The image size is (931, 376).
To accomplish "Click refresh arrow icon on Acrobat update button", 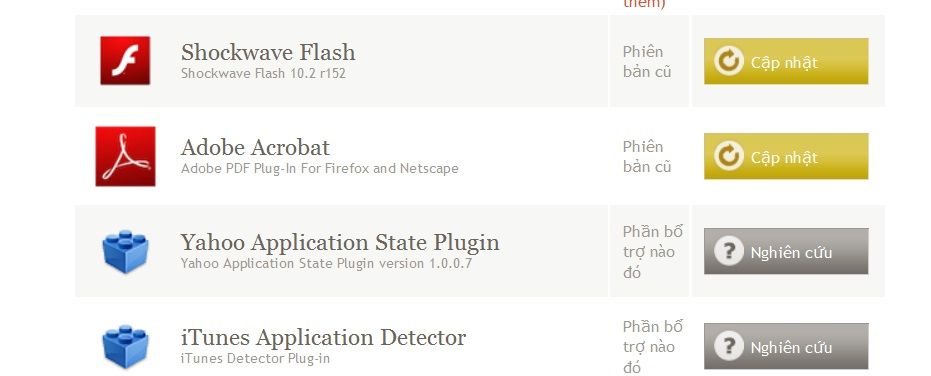I will (x=729, y=156).
